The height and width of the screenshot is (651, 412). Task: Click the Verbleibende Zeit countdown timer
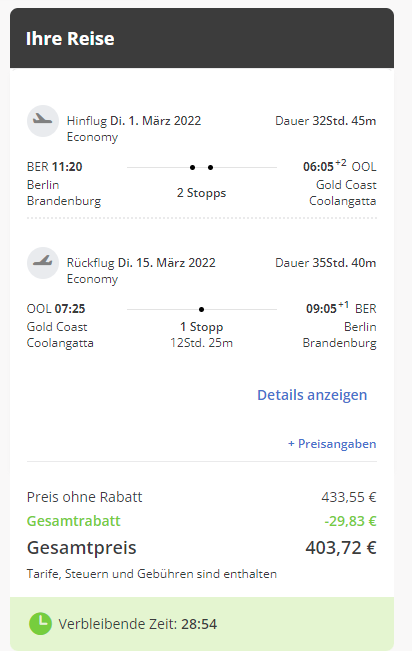(137, 624)
